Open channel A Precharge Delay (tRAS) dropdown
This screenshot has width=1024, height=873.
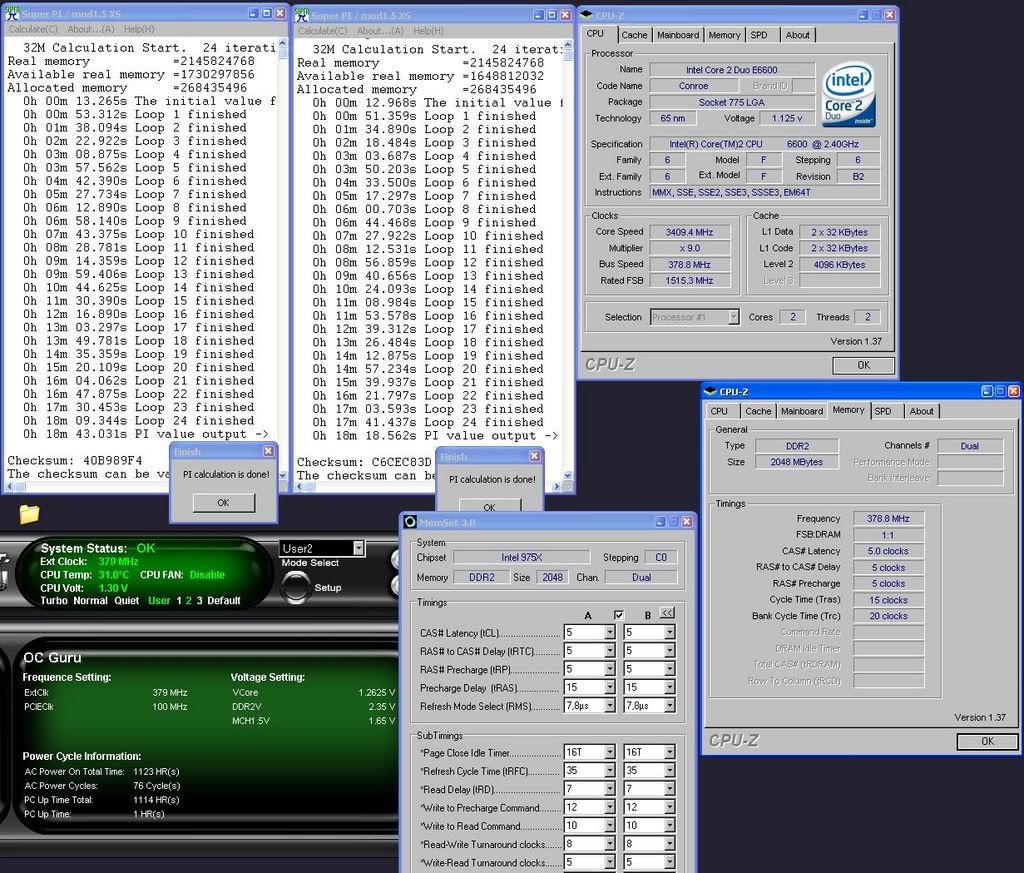[x=609, y=687]
